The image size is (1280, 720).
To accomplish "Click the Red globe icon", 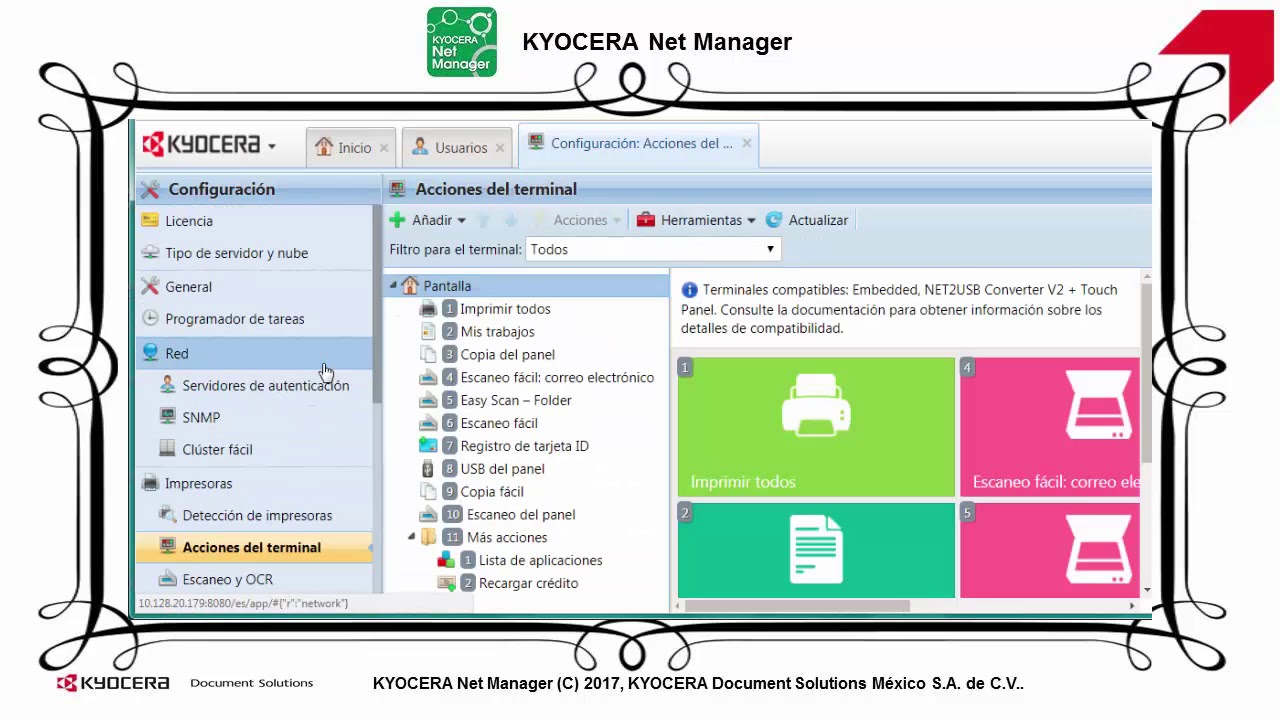I will (x=150, y=352).
